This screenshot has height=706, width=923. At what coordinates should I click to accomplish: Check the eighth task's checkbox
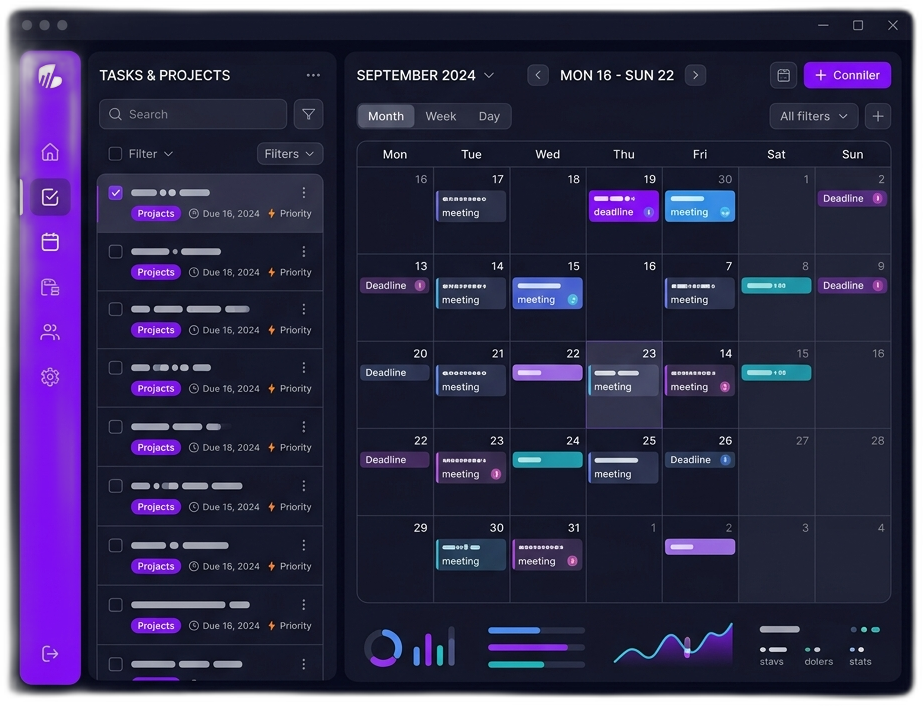pyautogui.click(x=115, y=605)
